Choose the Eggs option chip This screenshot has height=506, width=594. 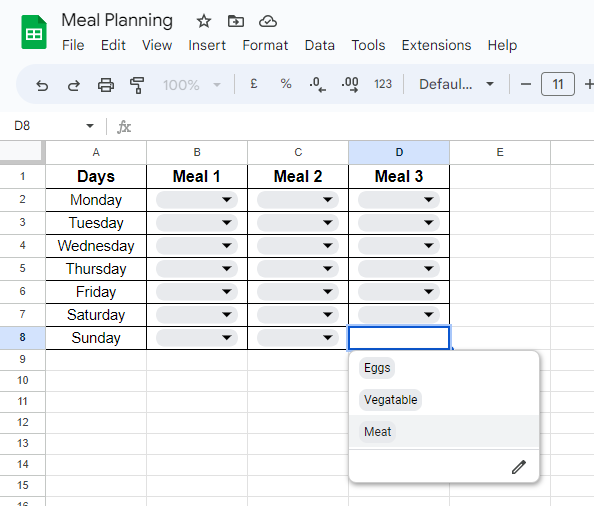pos(377,368)
